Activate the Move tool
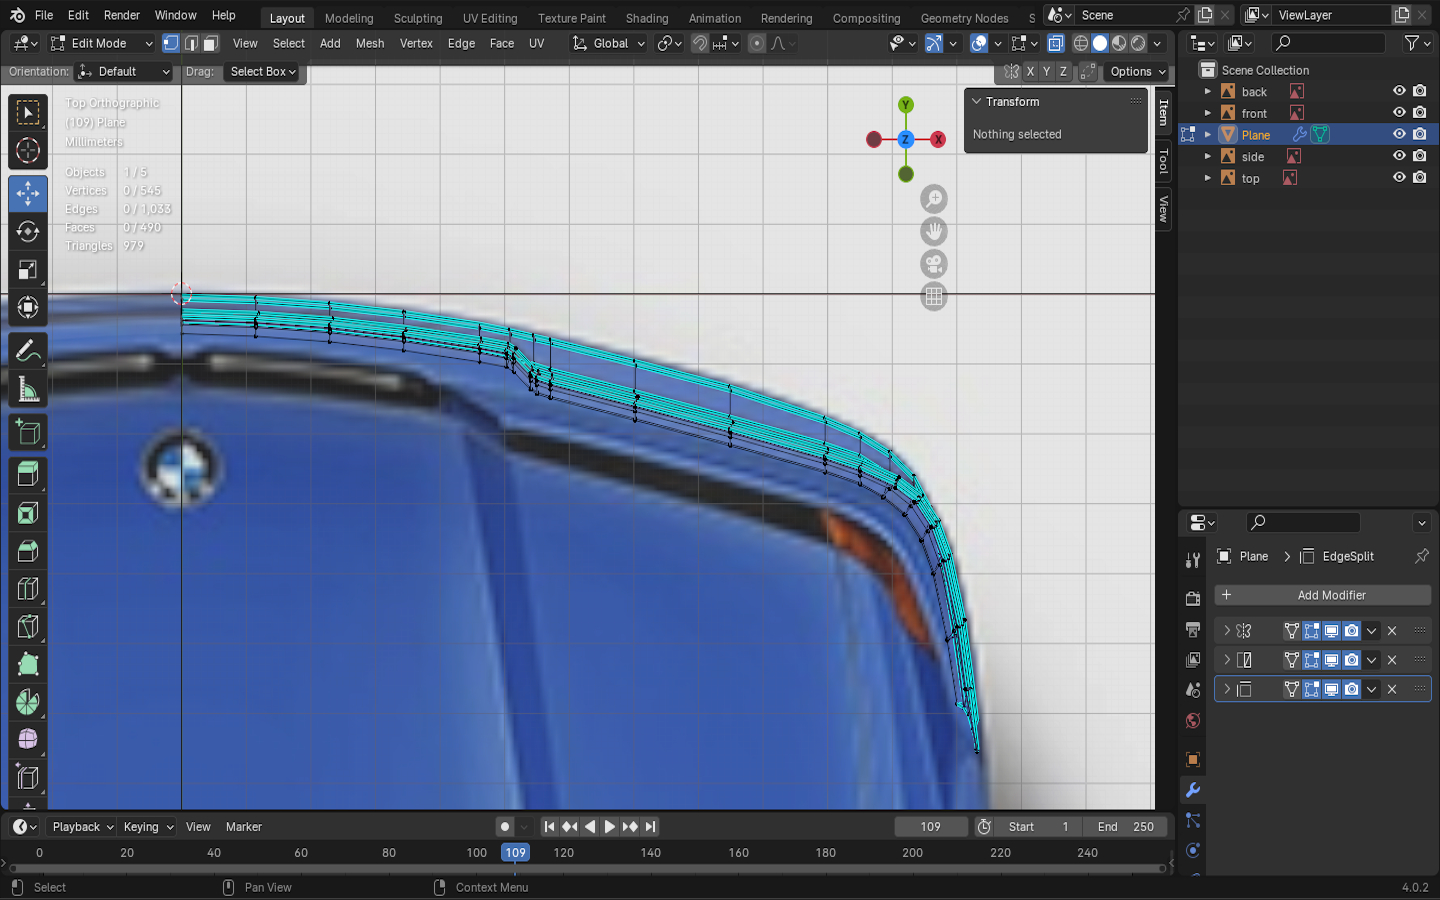 tap(28, 193)
